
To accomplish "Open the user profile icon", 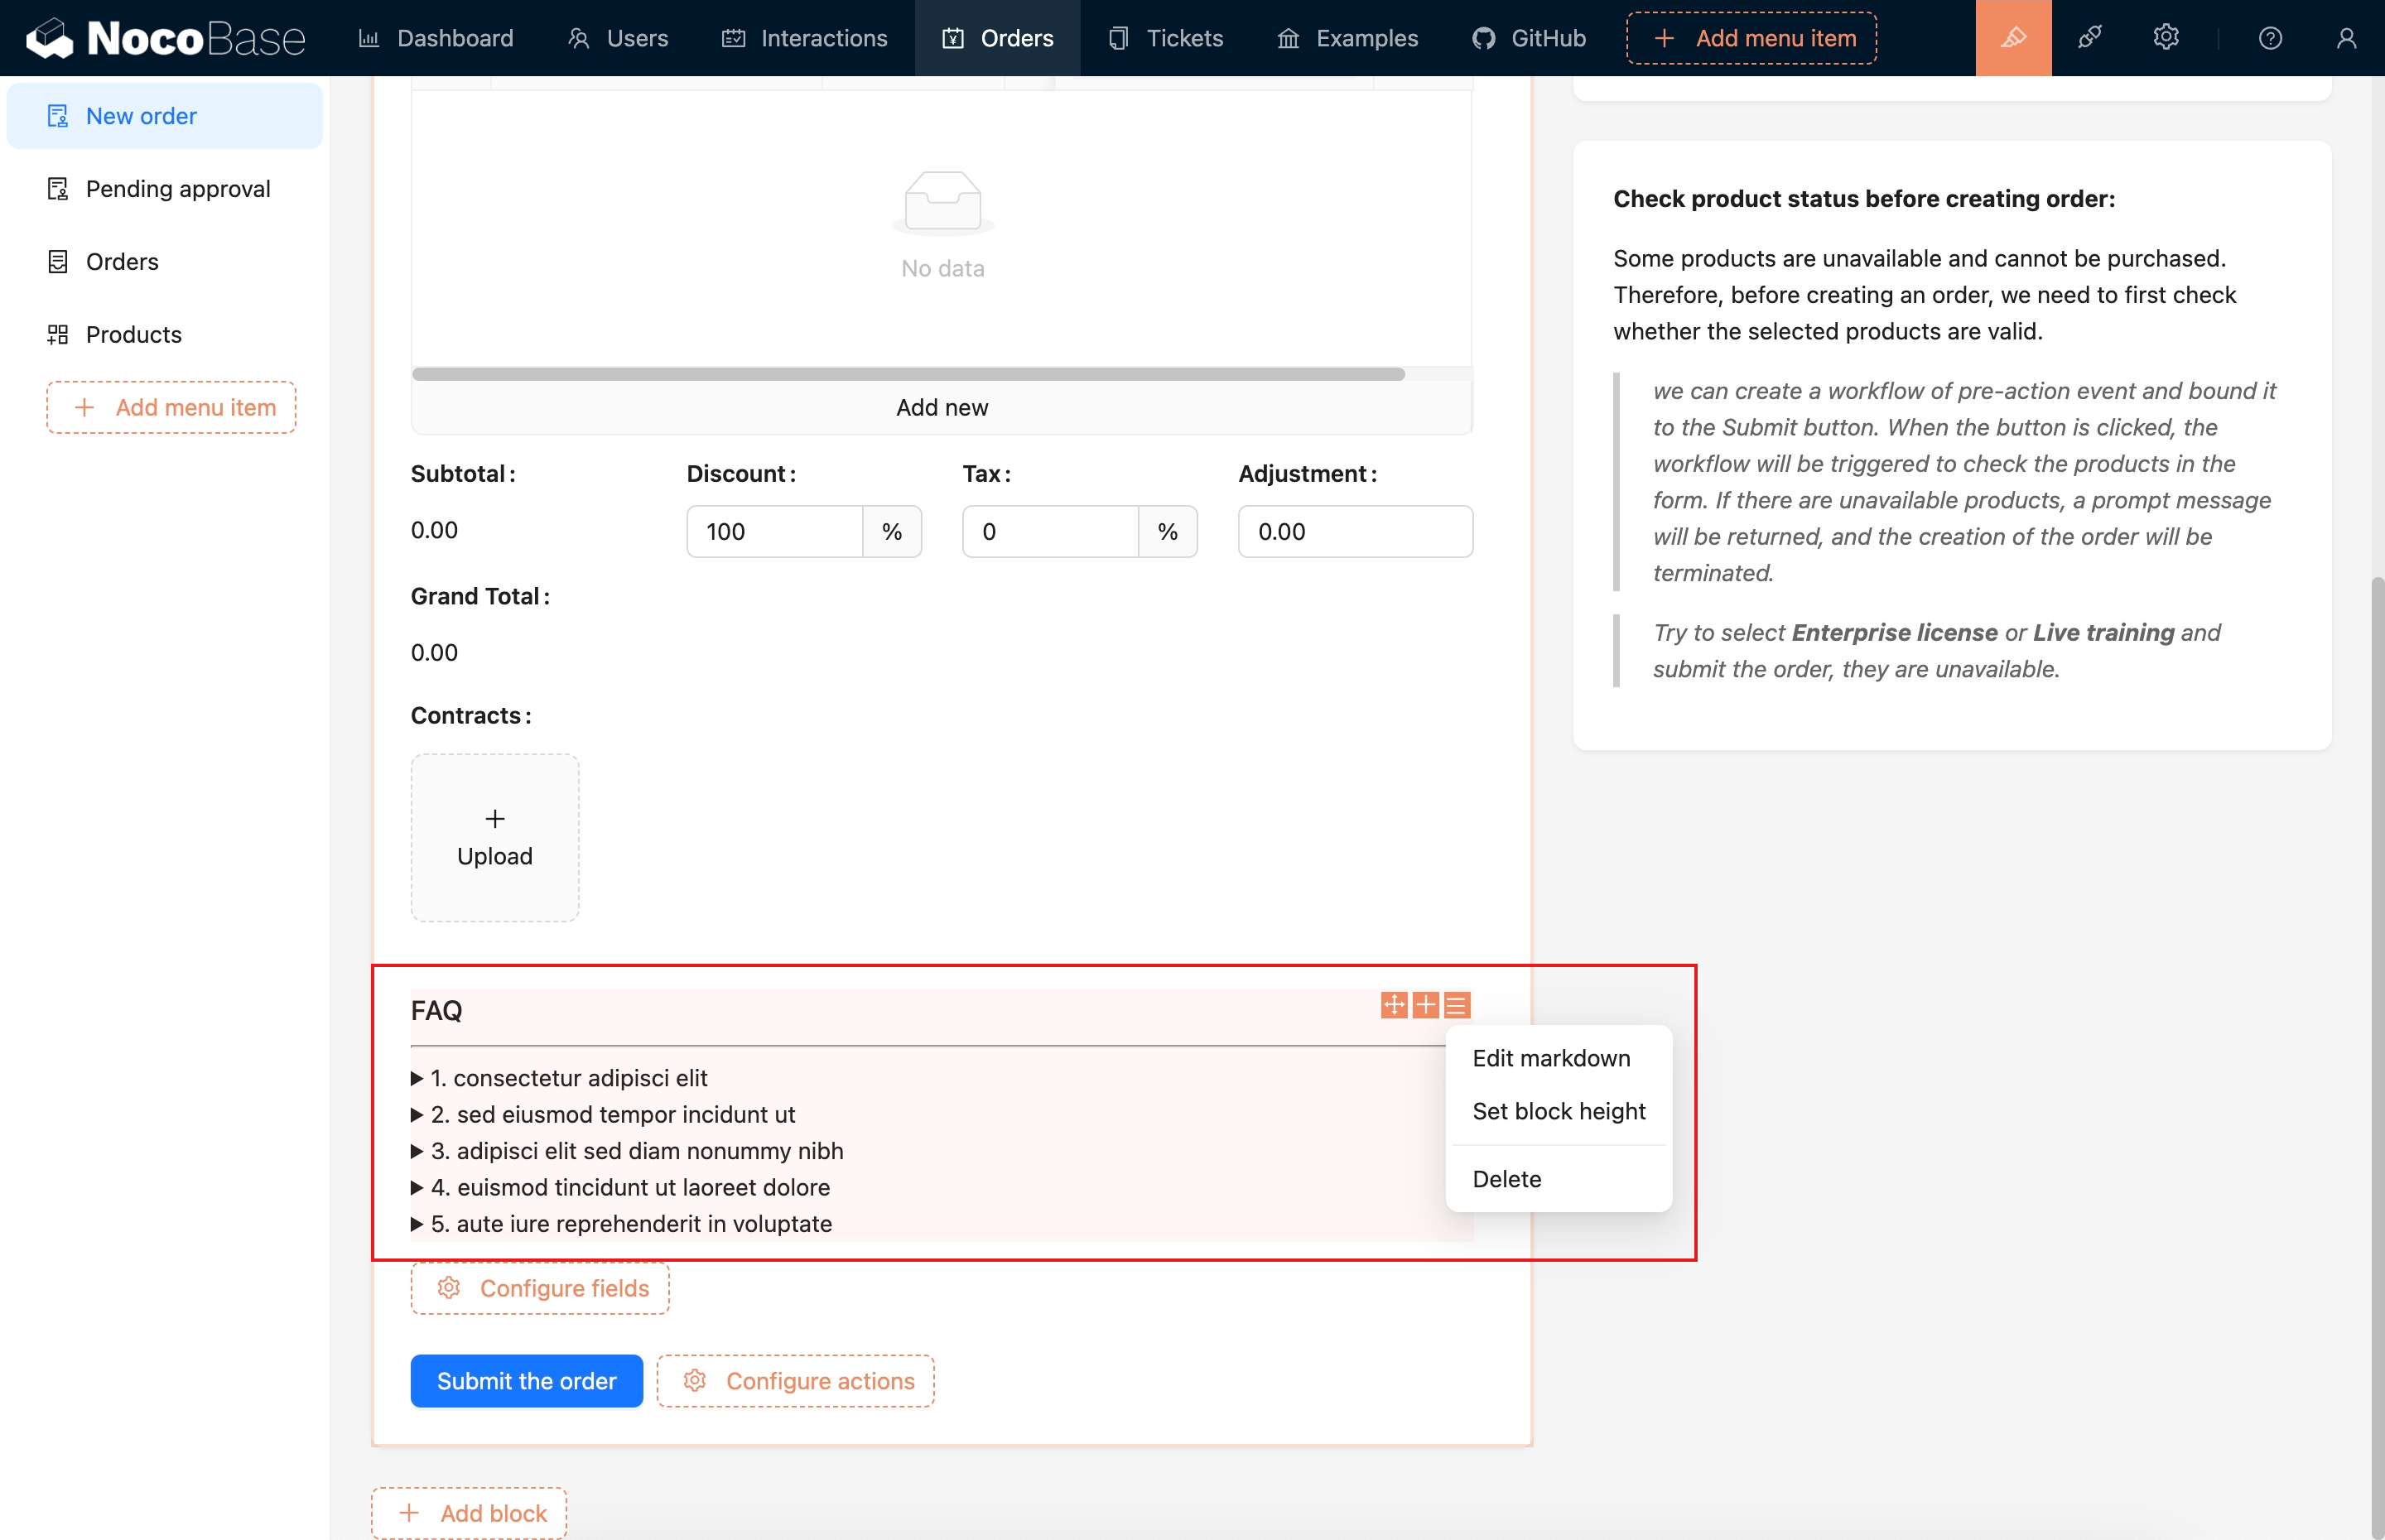I will pyautogui.click(x=2346, y=38).
